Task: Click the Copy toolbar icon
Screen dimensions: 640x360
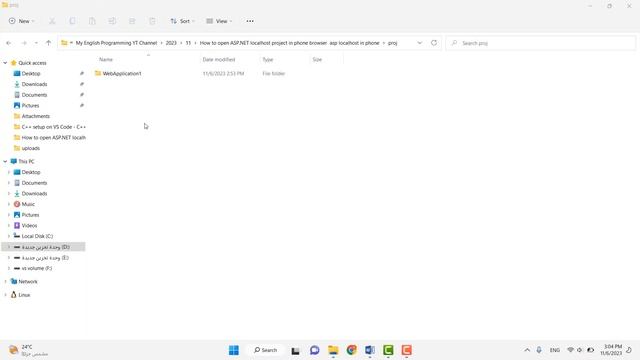Action: point(72,21)
